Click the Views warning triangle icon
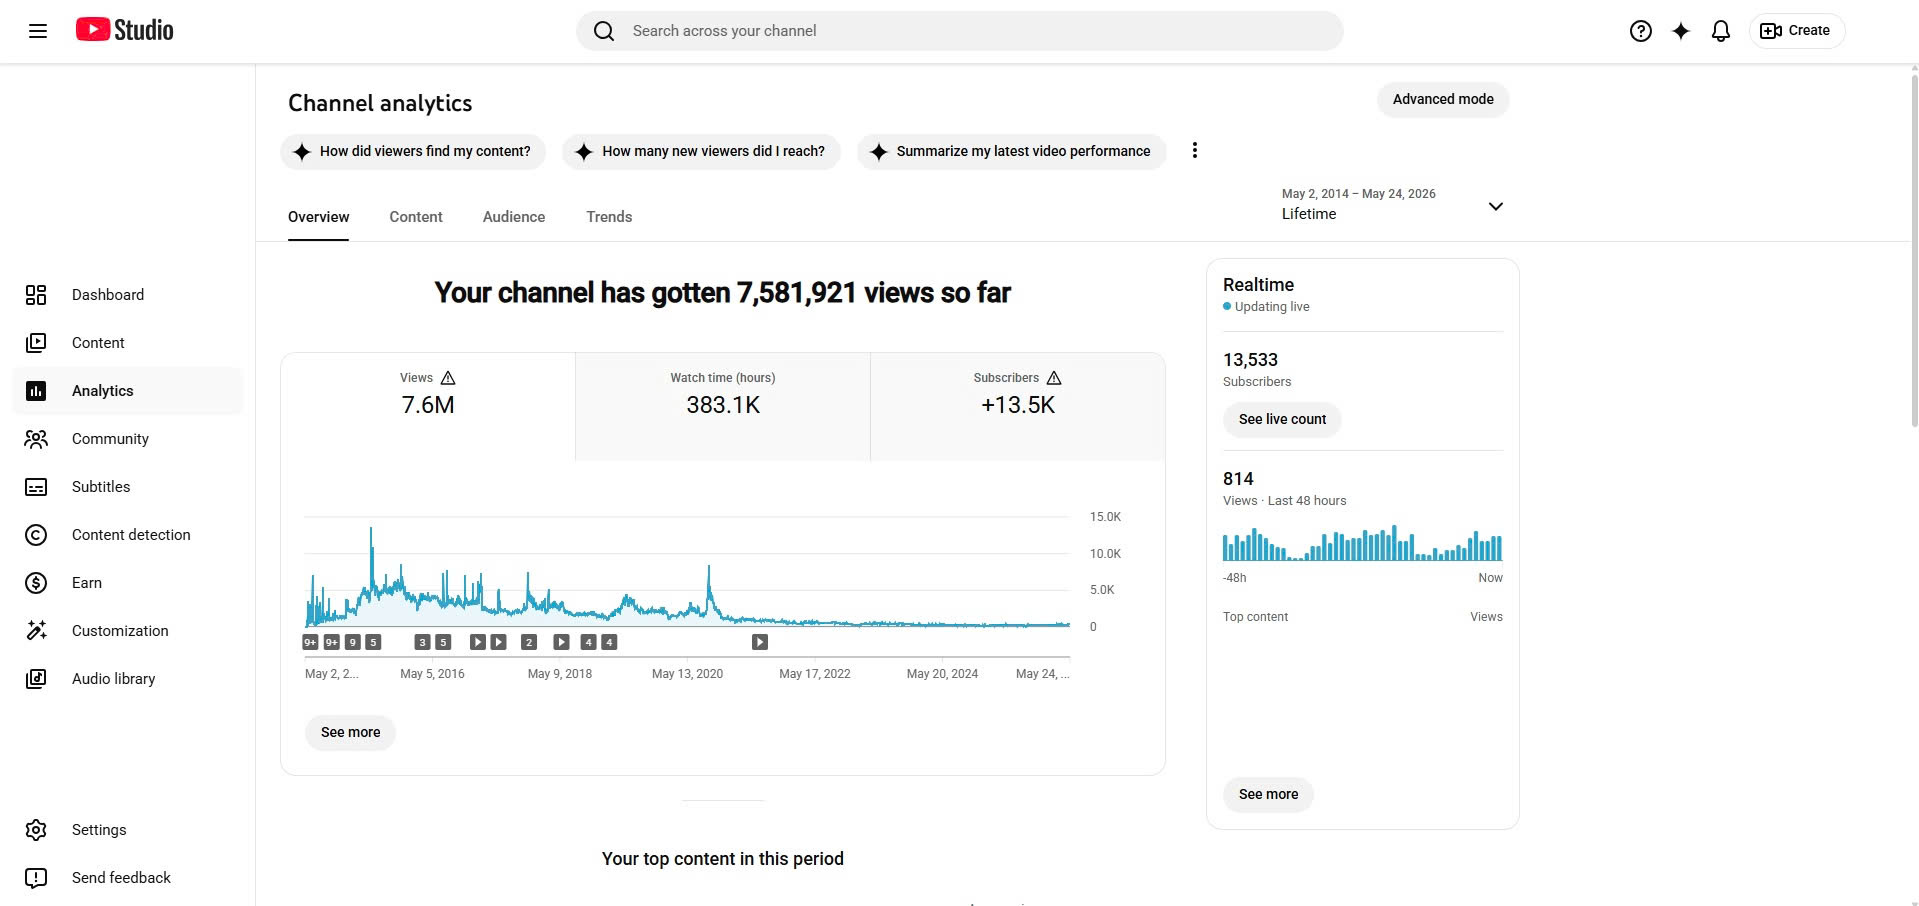The image size is (1919, 906). [x=448, y=378]
